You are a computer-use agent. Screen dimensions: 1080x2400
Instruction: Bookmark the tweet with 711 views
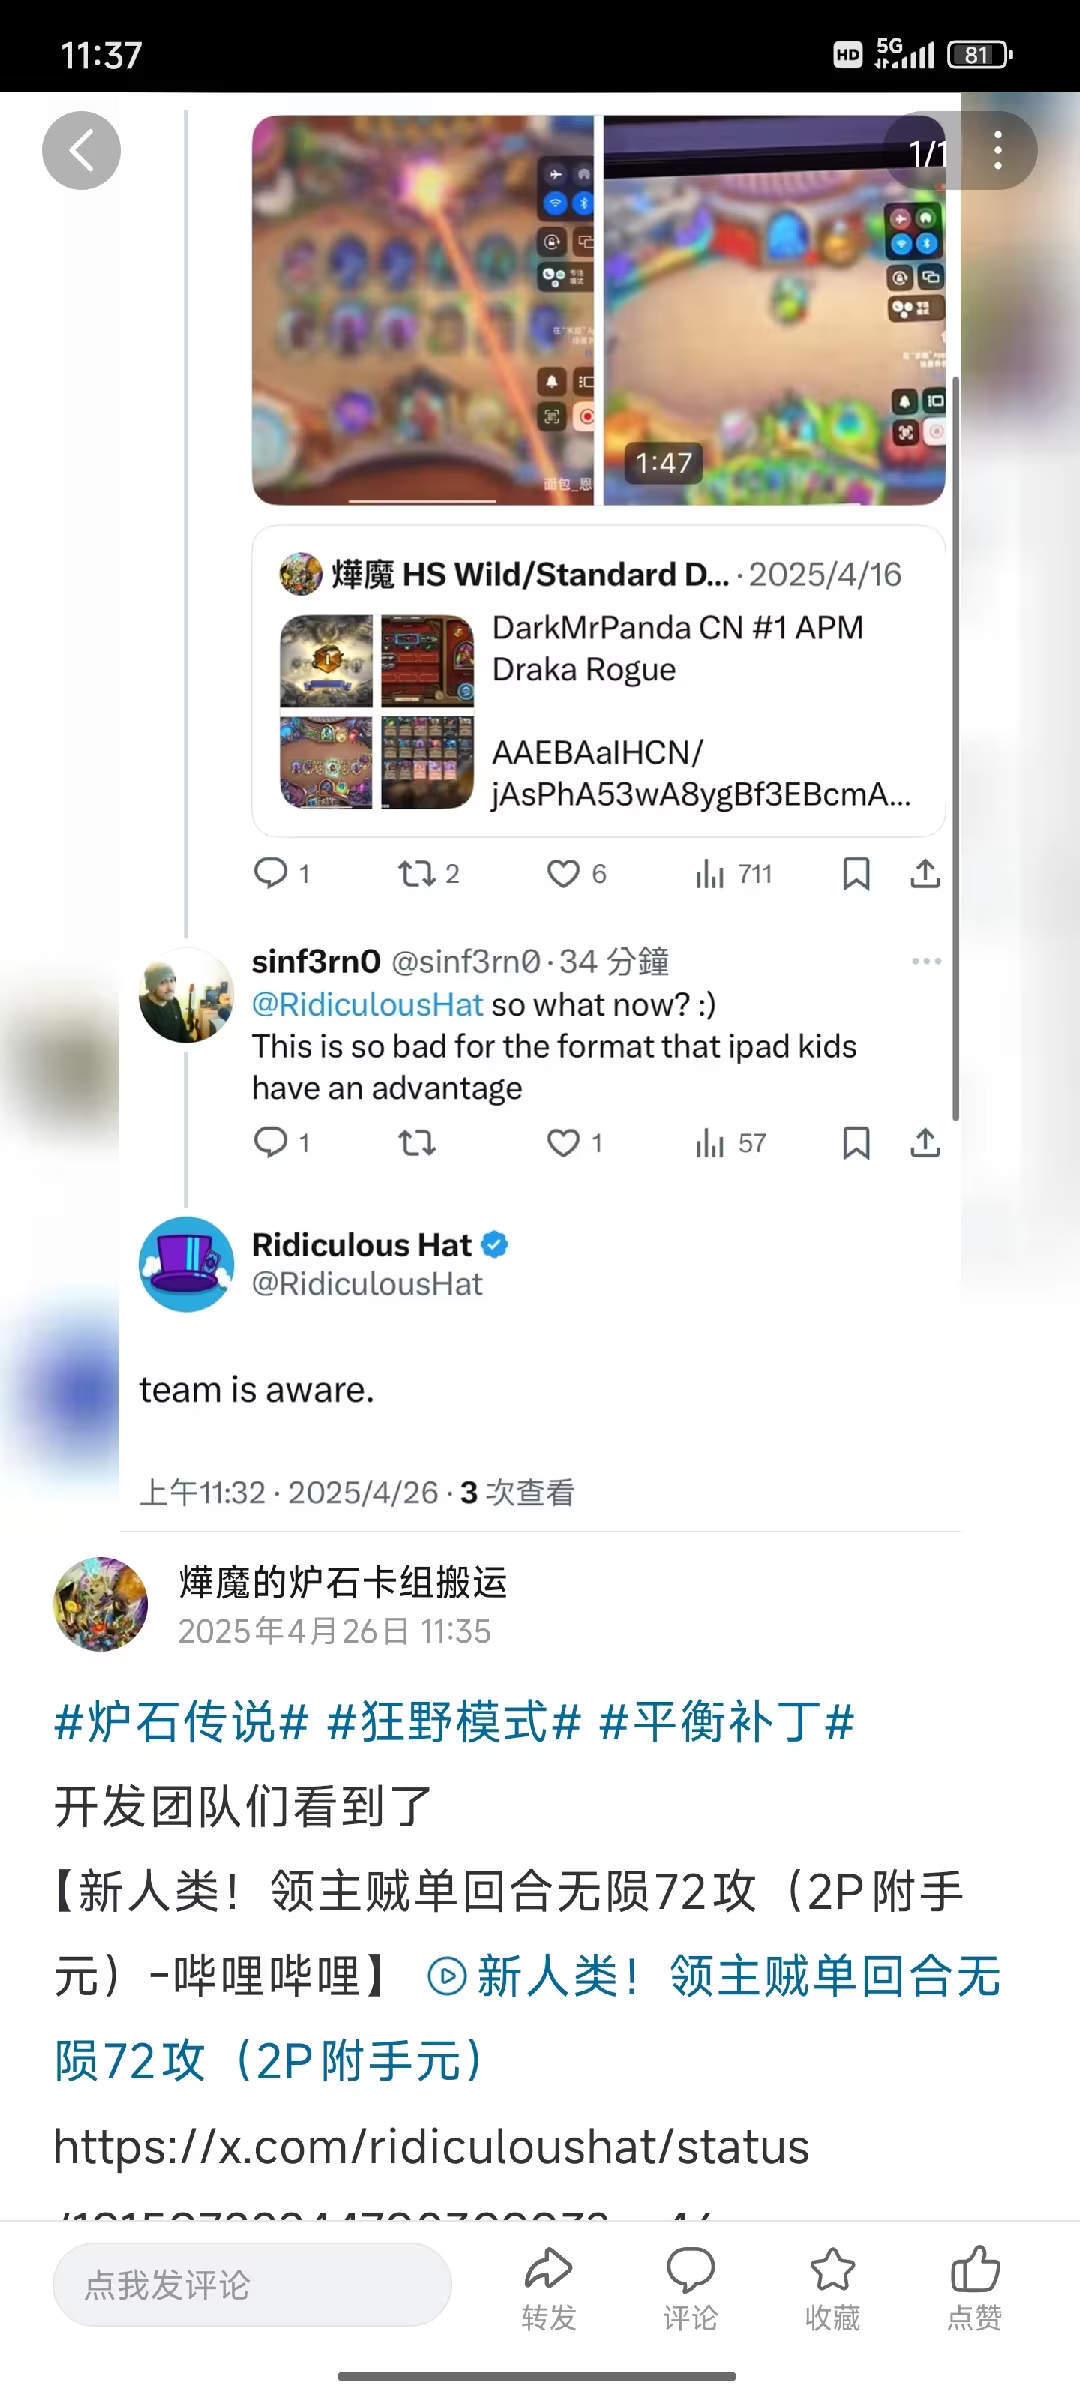[x=856, y=874]
